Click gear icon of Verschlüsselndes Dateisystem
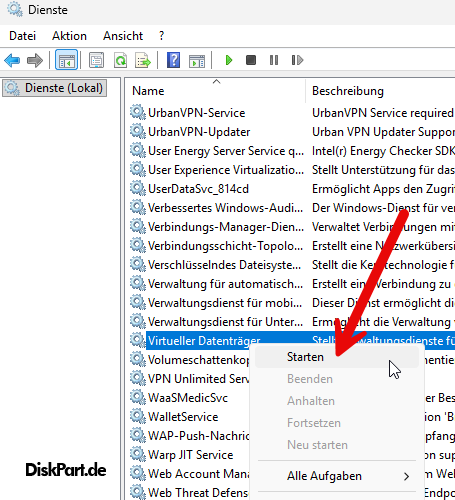This screenshot has width=455, height=500. [138, 264]
